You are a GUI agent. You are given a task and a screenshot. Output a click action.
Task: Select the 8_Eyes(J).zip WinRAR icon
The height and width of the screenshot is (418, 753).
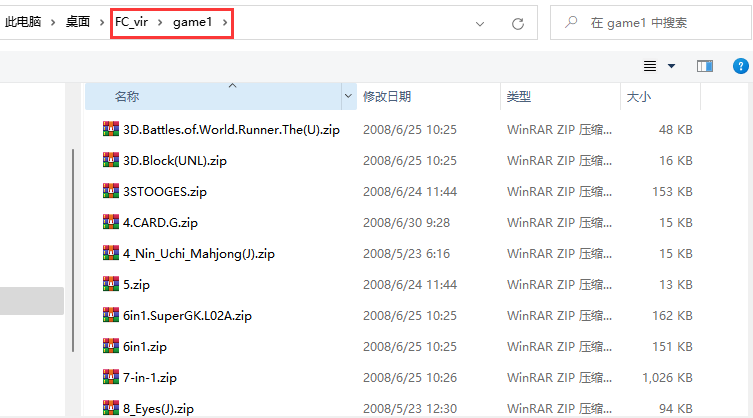(111, 407)
